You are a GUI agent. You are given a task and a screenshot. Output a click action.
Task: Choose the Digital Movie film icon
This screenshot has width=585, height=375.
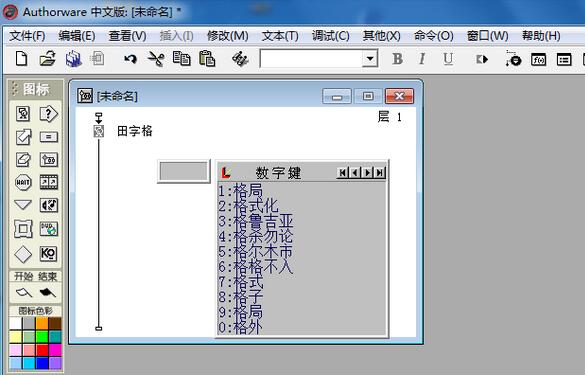tap(49, 182)
